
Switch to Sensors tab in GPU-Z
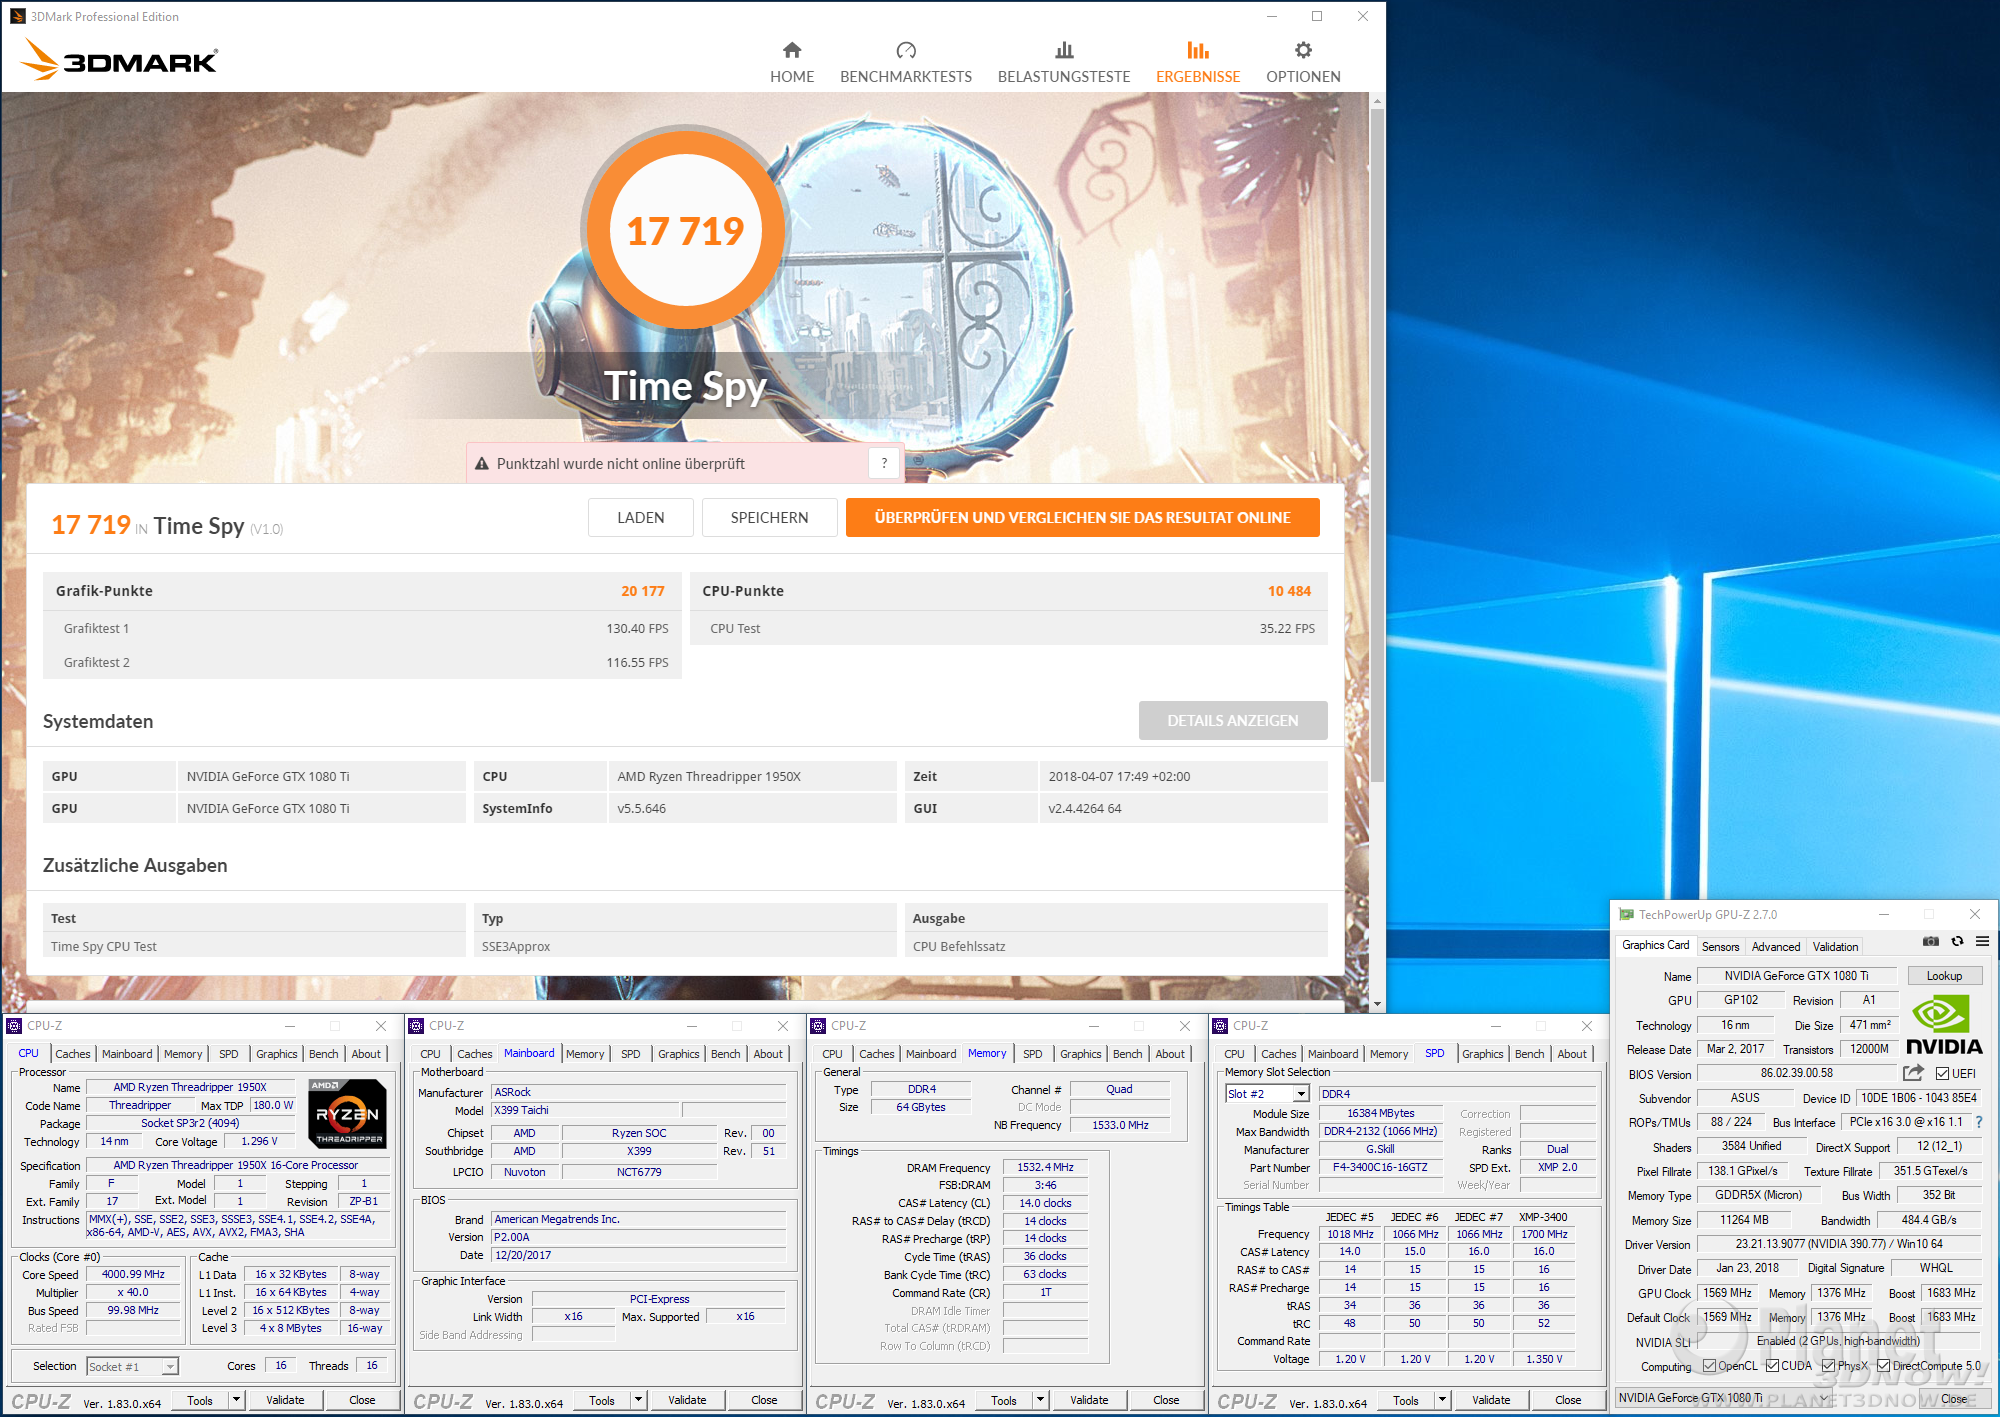[x=1720, y=947]
